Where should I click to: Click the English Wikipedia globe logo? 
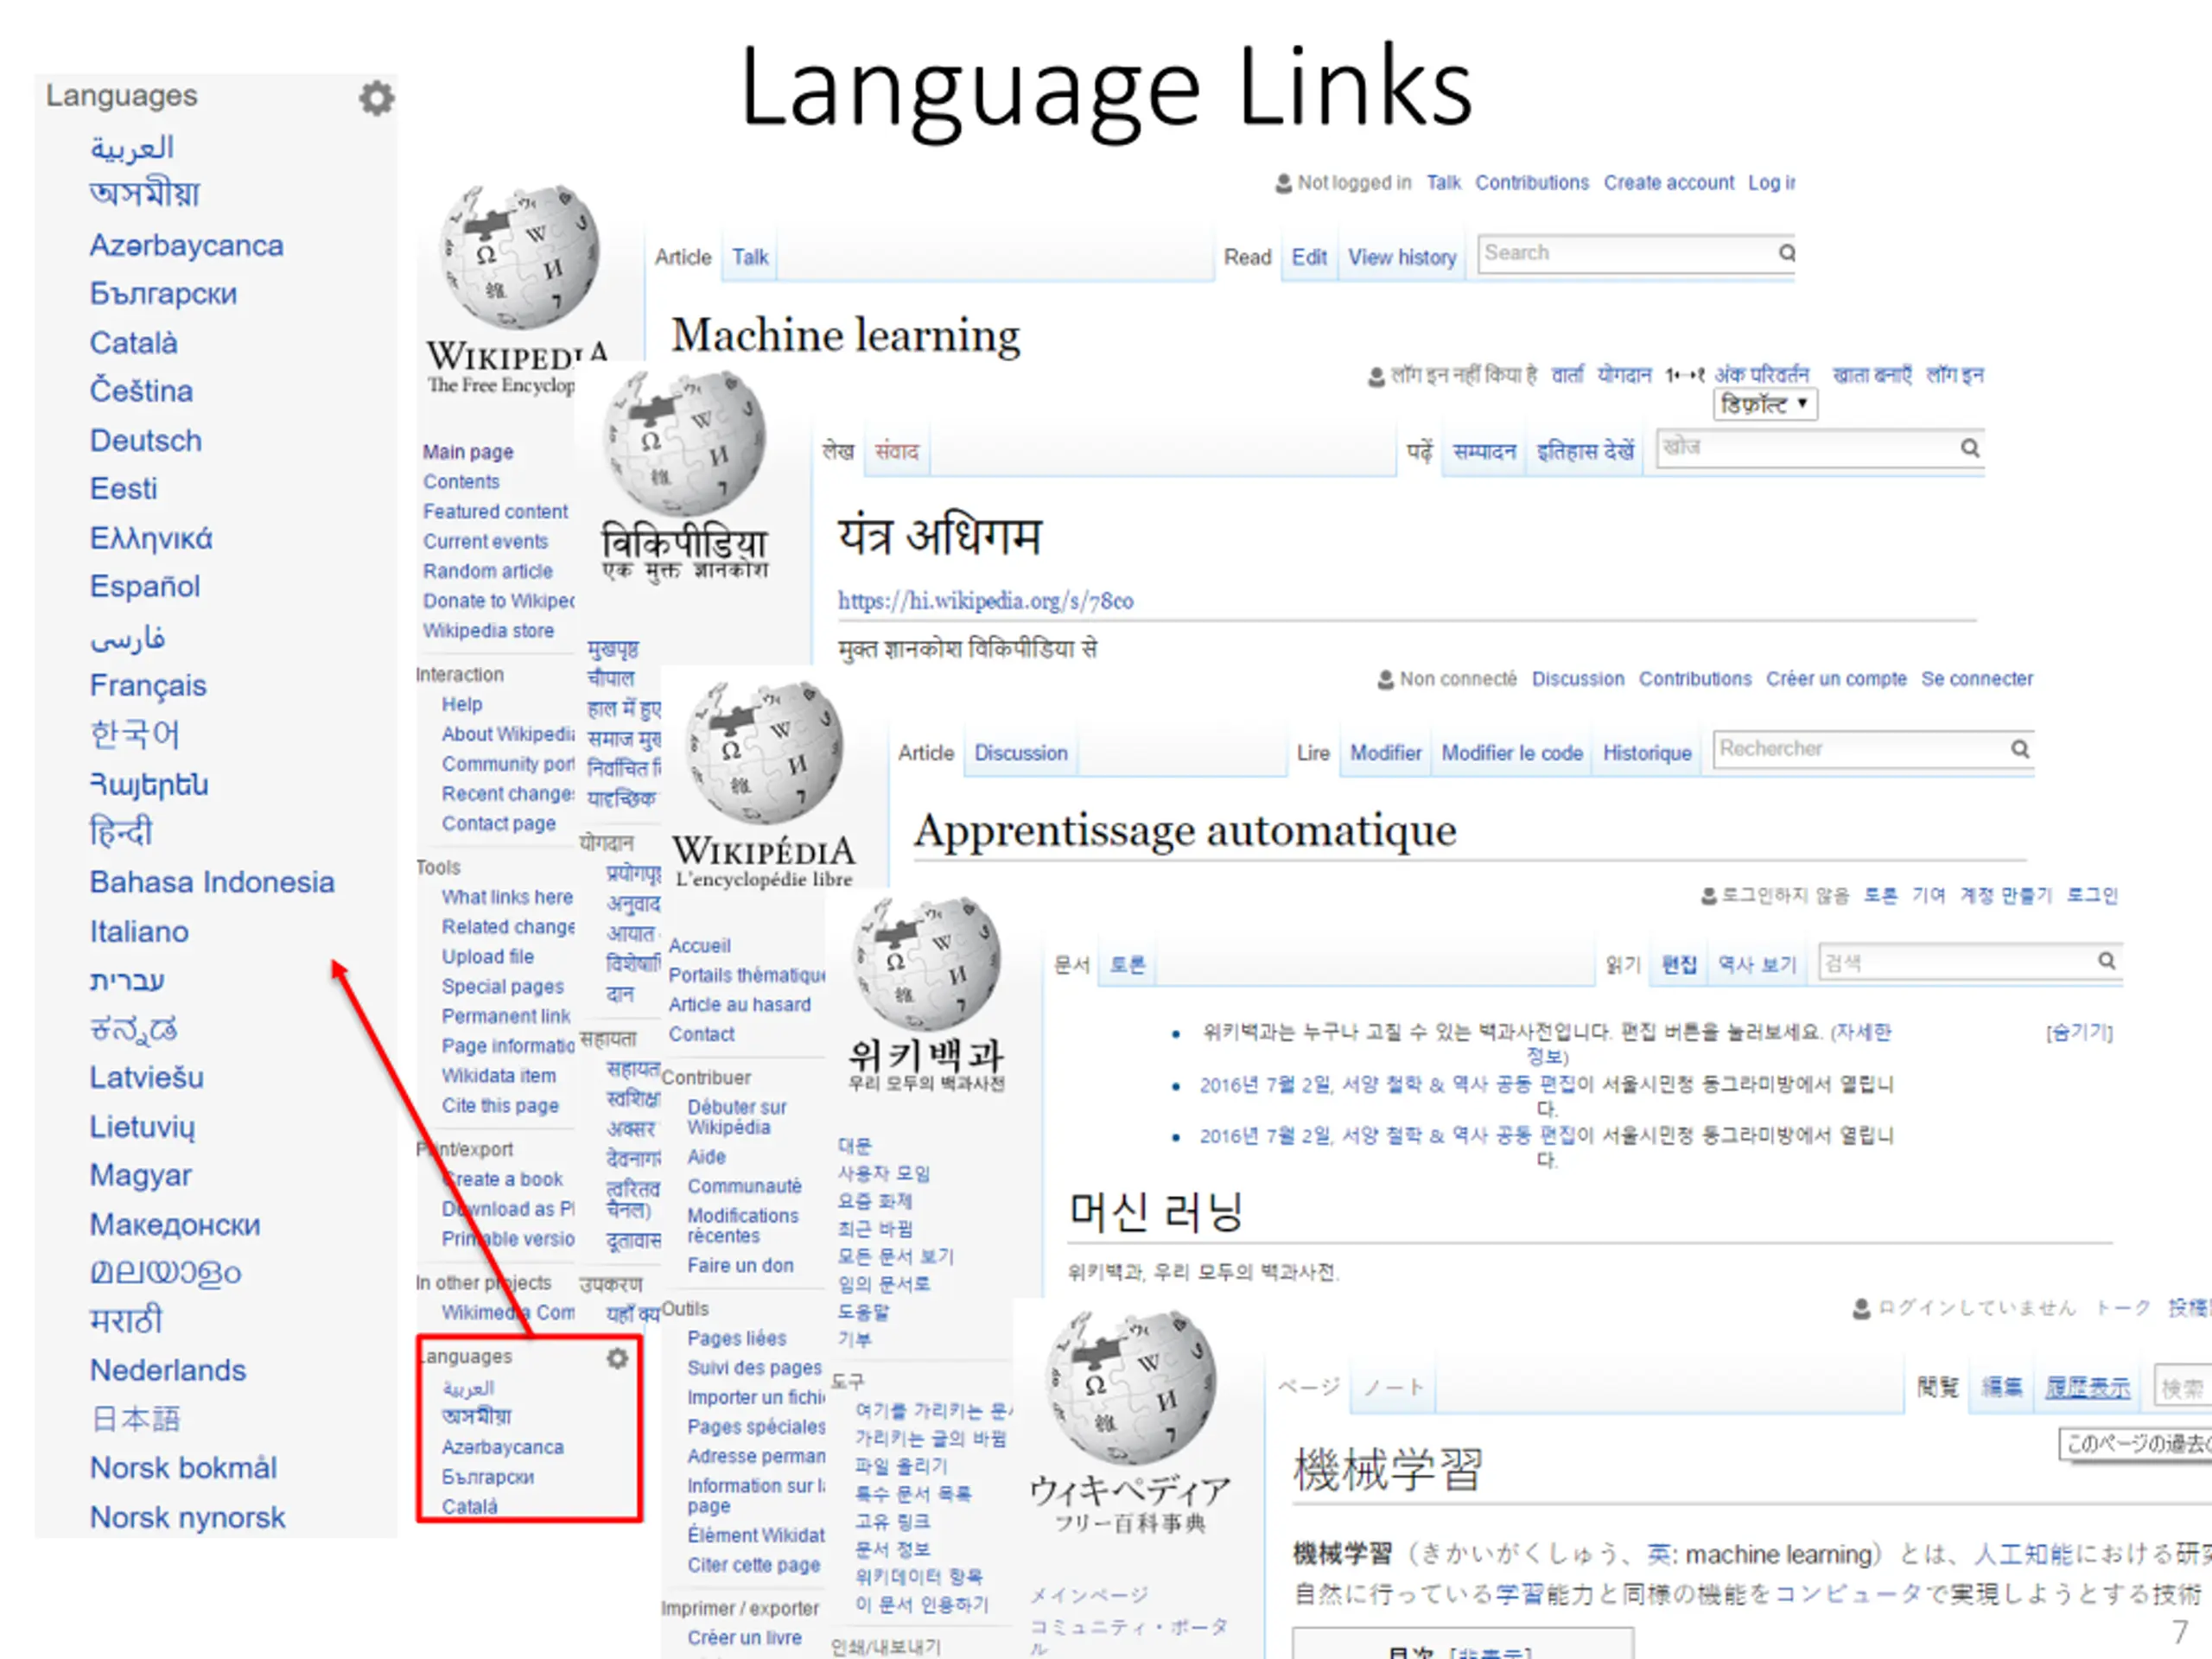click(520, 257)
